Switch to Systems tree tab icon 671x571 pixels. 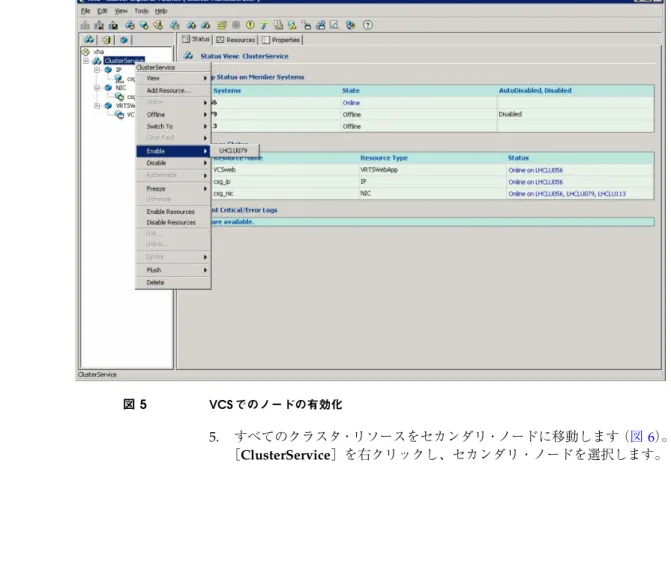[106, 40]
